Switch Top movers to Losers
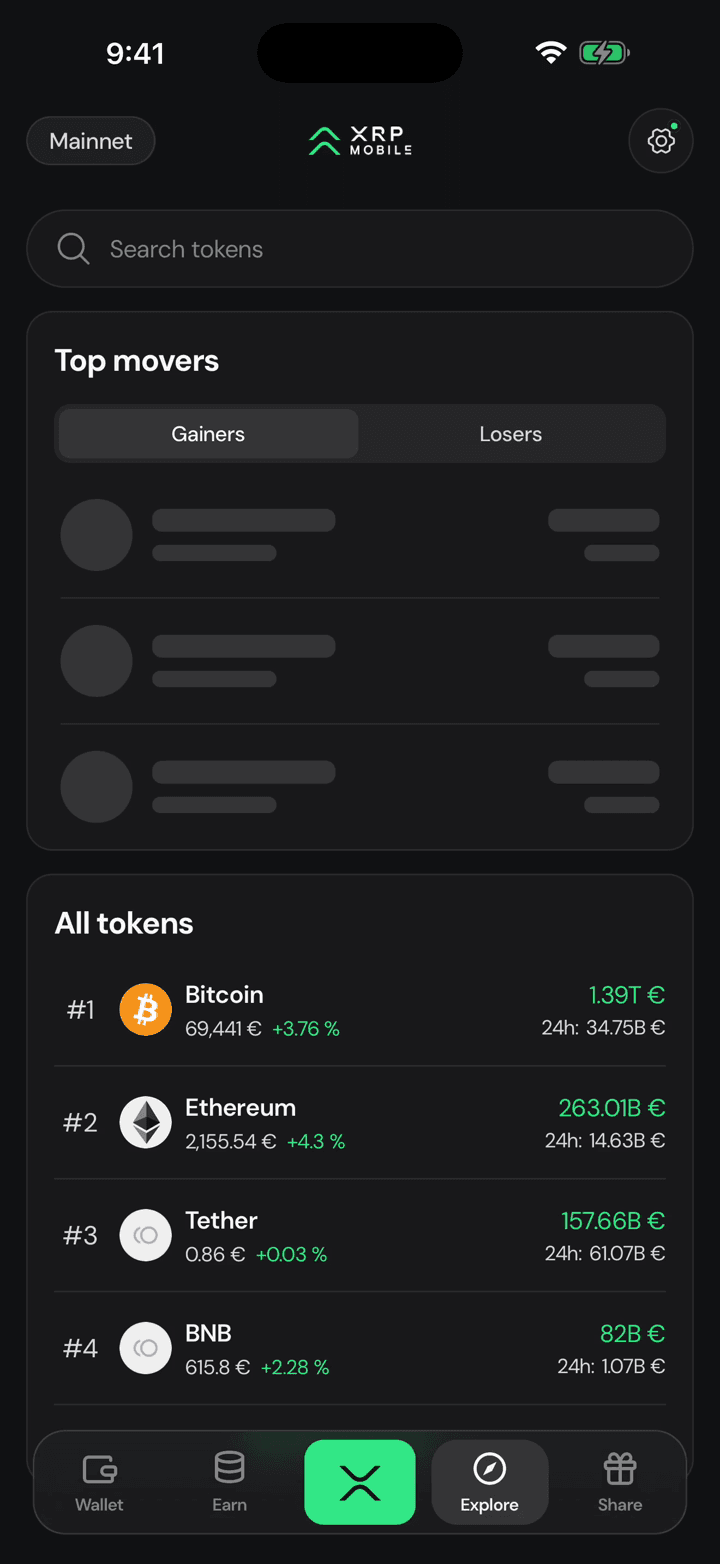The image size is (720, 1564). (511, 434)
